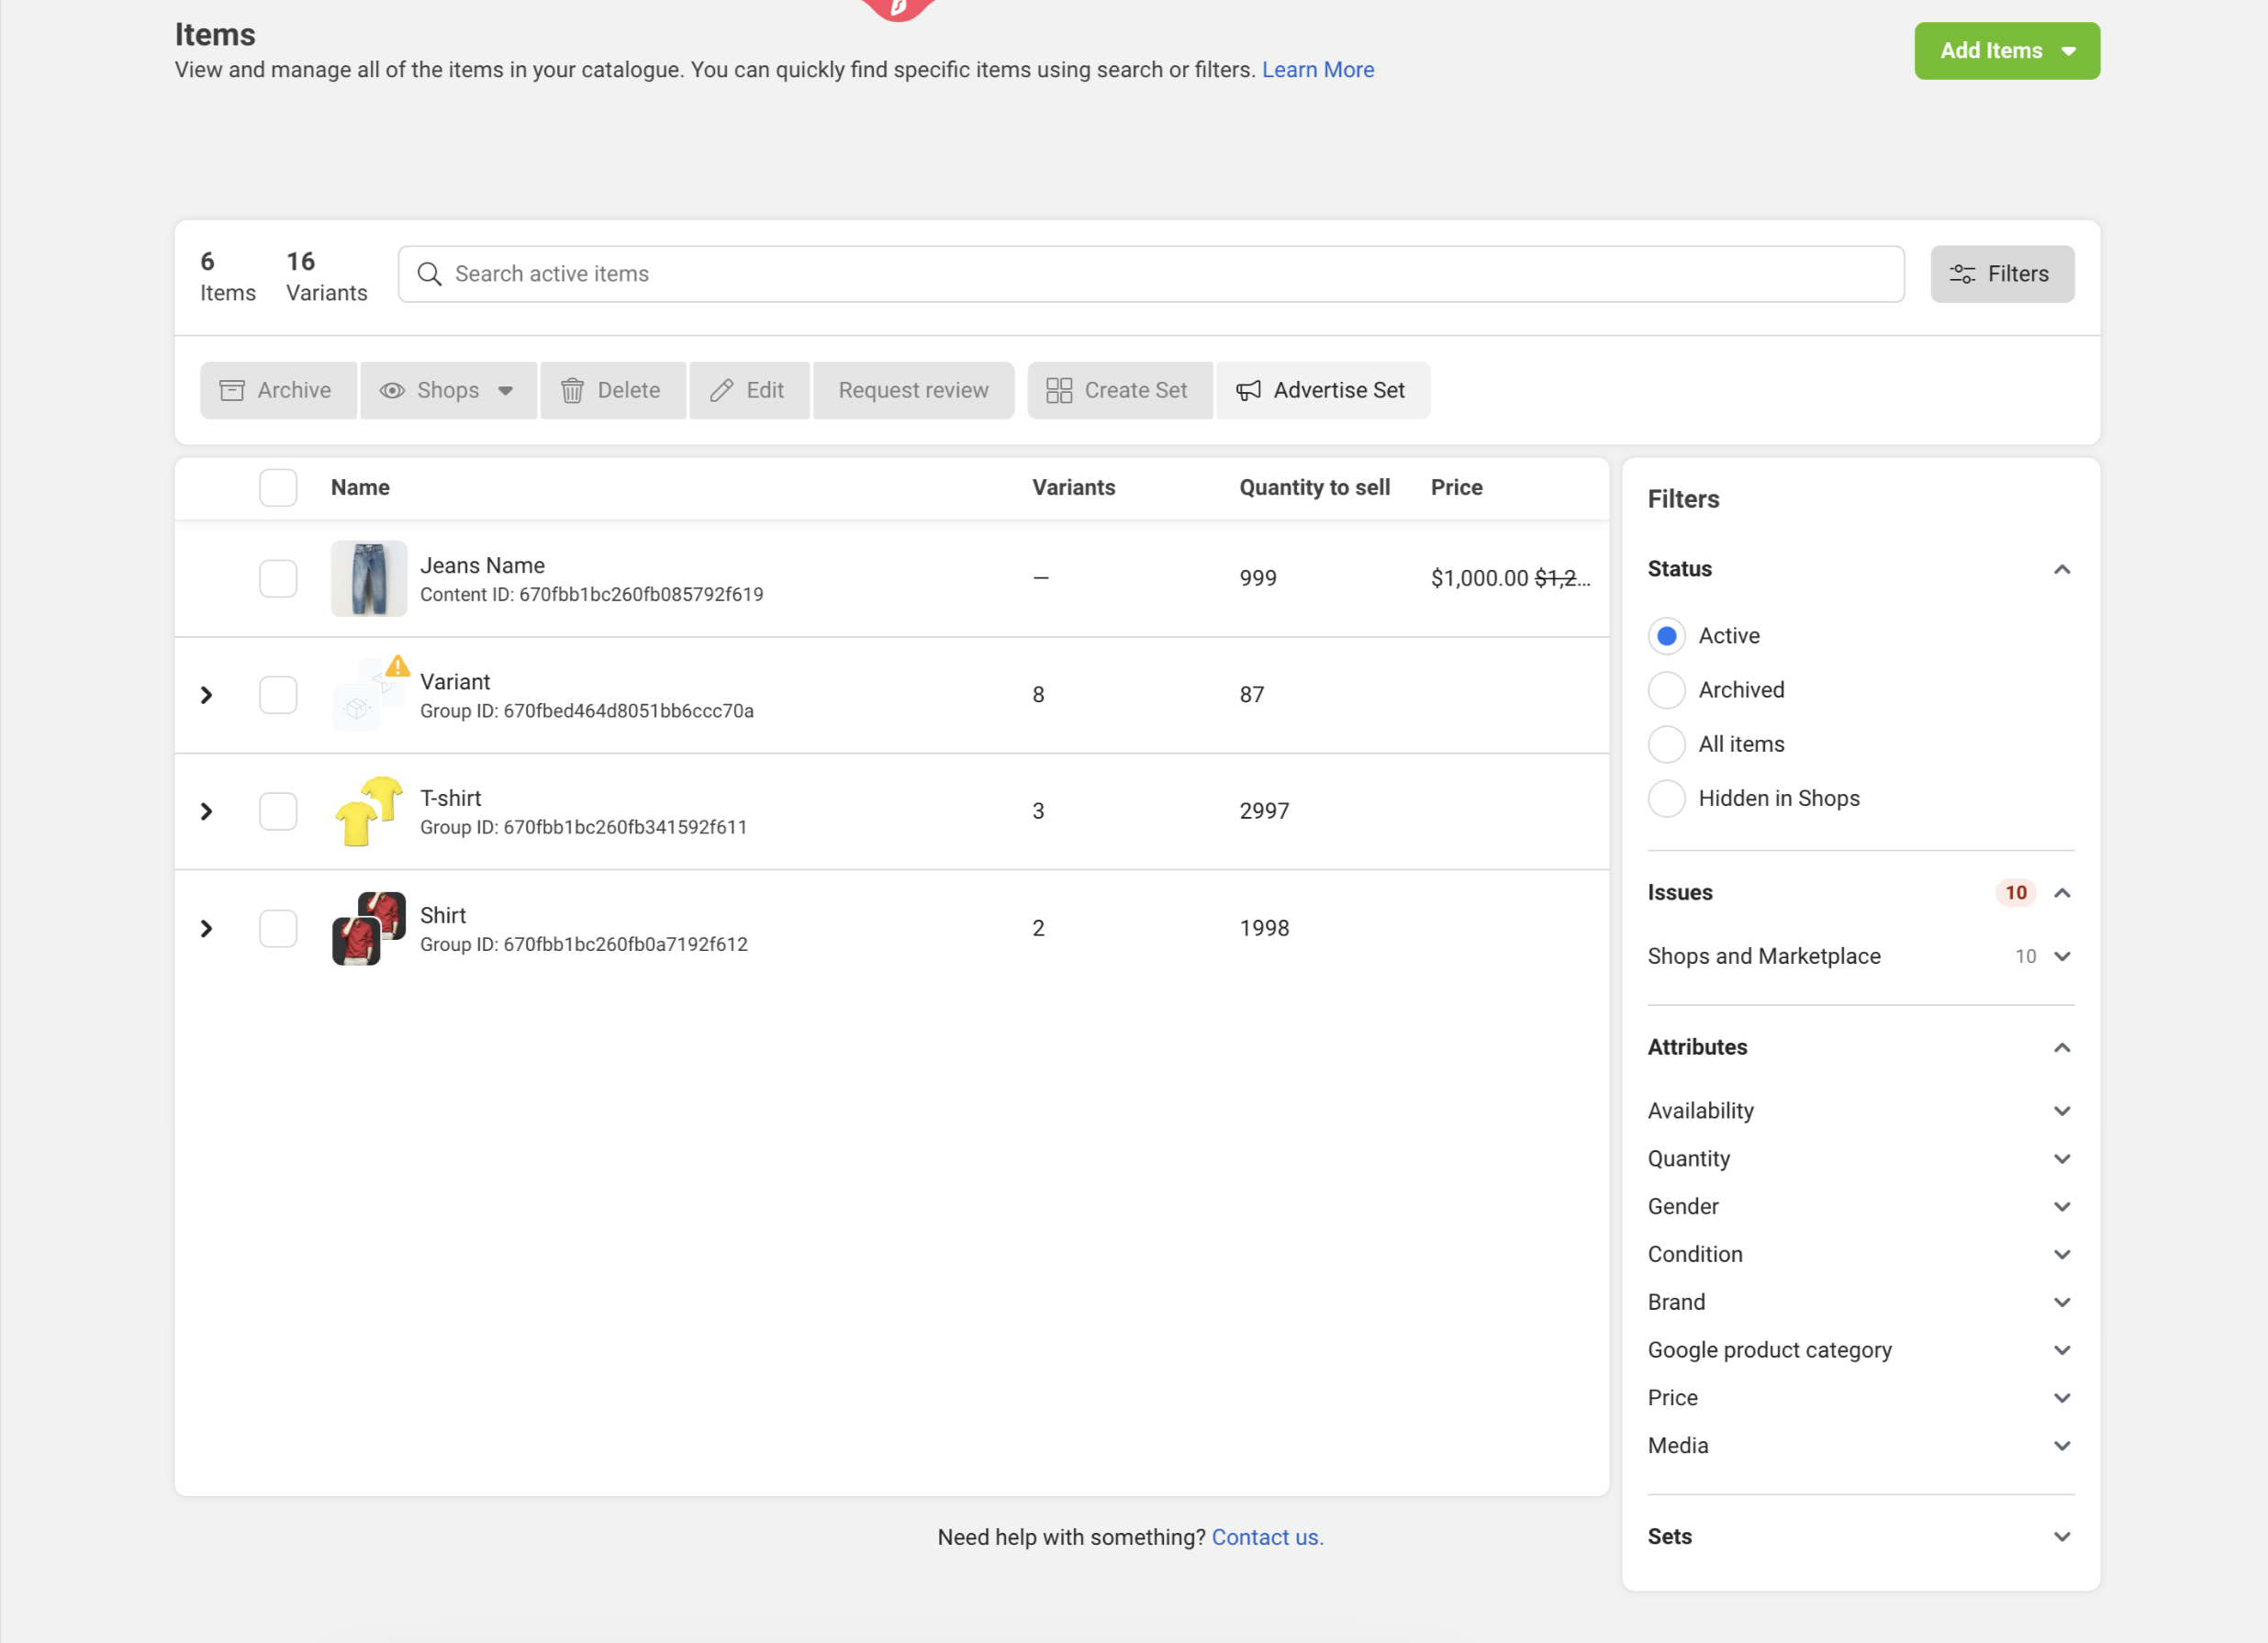Expand the T-shirt variants row

coord(207,811)
